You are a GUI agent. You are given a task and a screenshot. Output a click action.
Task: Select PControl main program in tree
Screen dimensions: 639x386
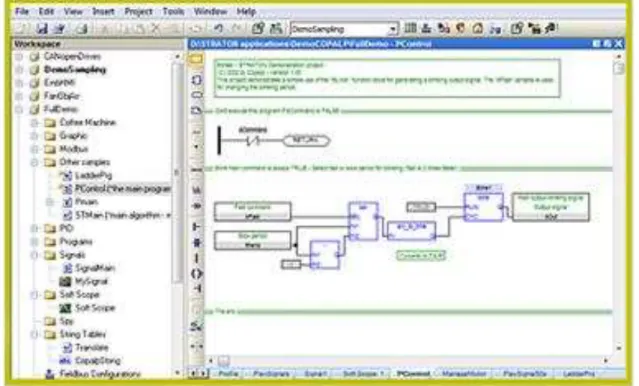(122, 189)
